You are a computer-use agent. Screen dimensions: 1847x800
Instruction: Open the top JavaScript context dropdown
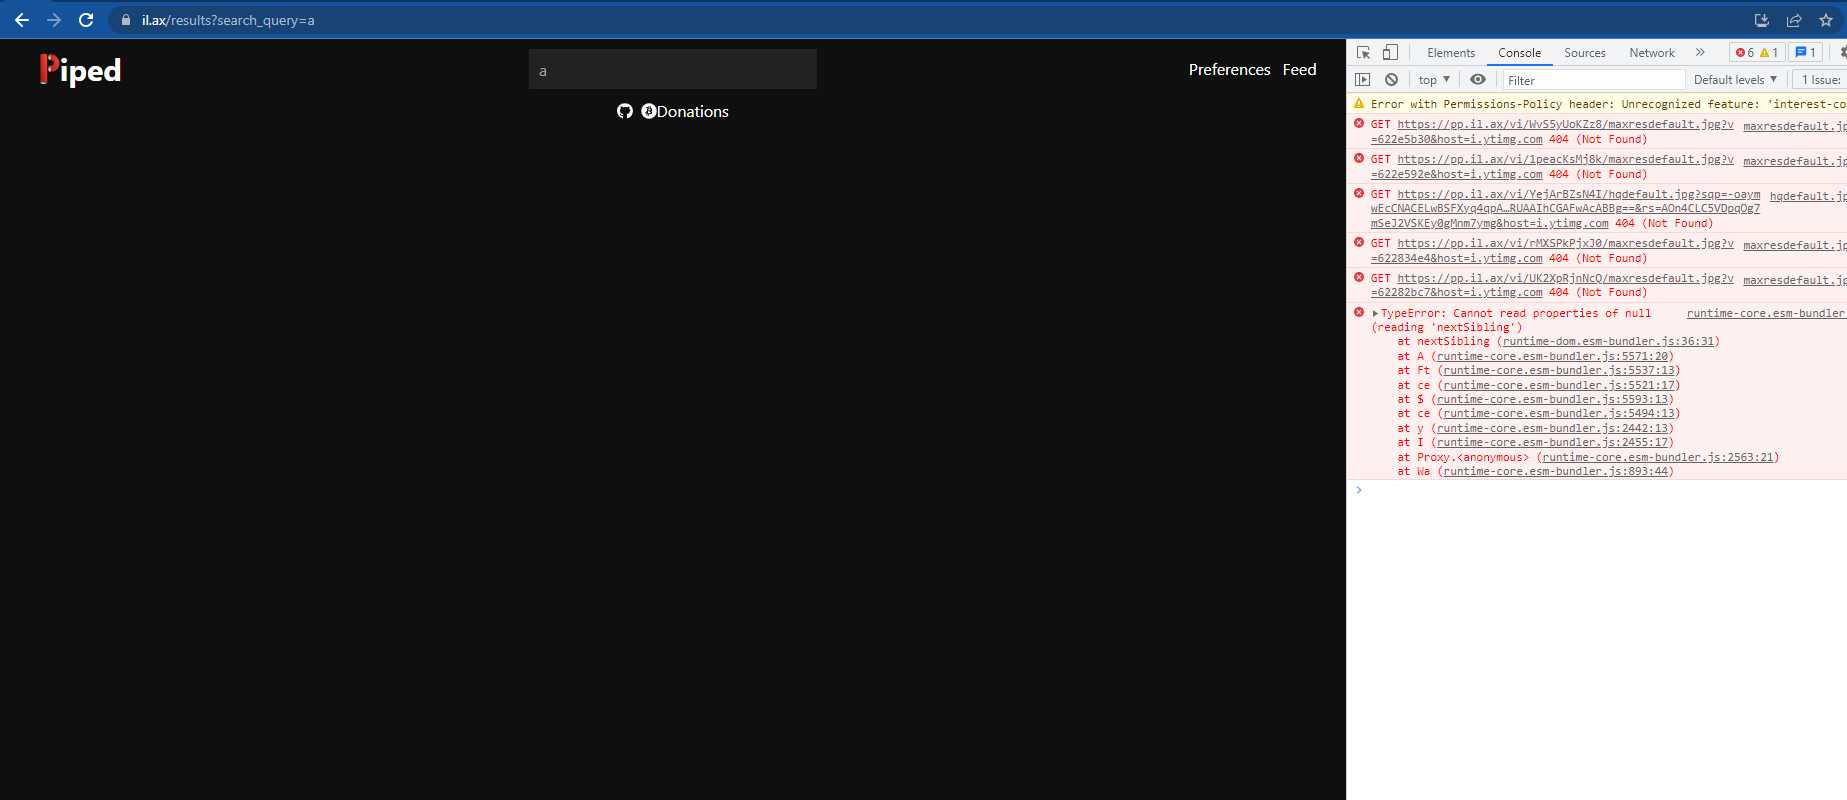click(1434, 80)
